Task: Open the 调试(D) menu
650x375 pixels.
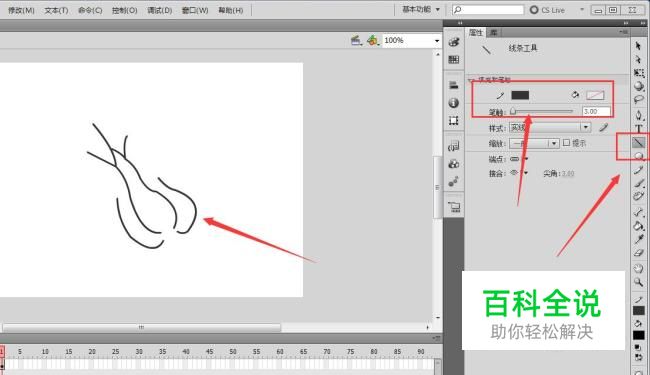Action: tap(160, 10)
